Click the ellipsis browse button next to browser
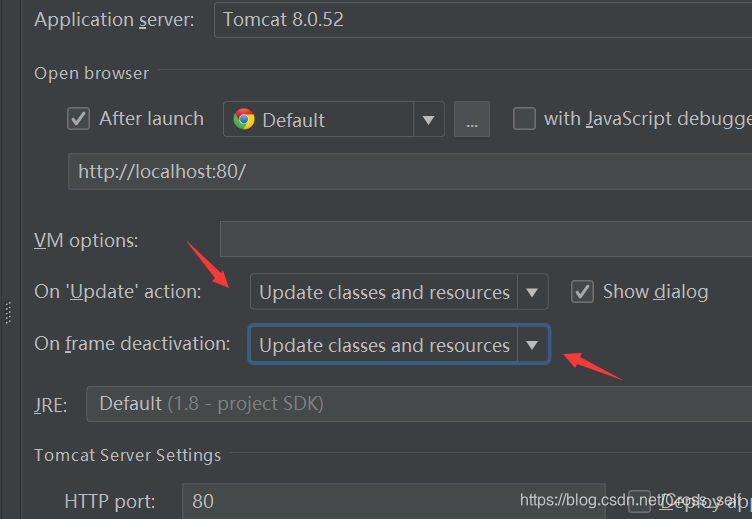752x519 pixels. [x=472, y=119]
